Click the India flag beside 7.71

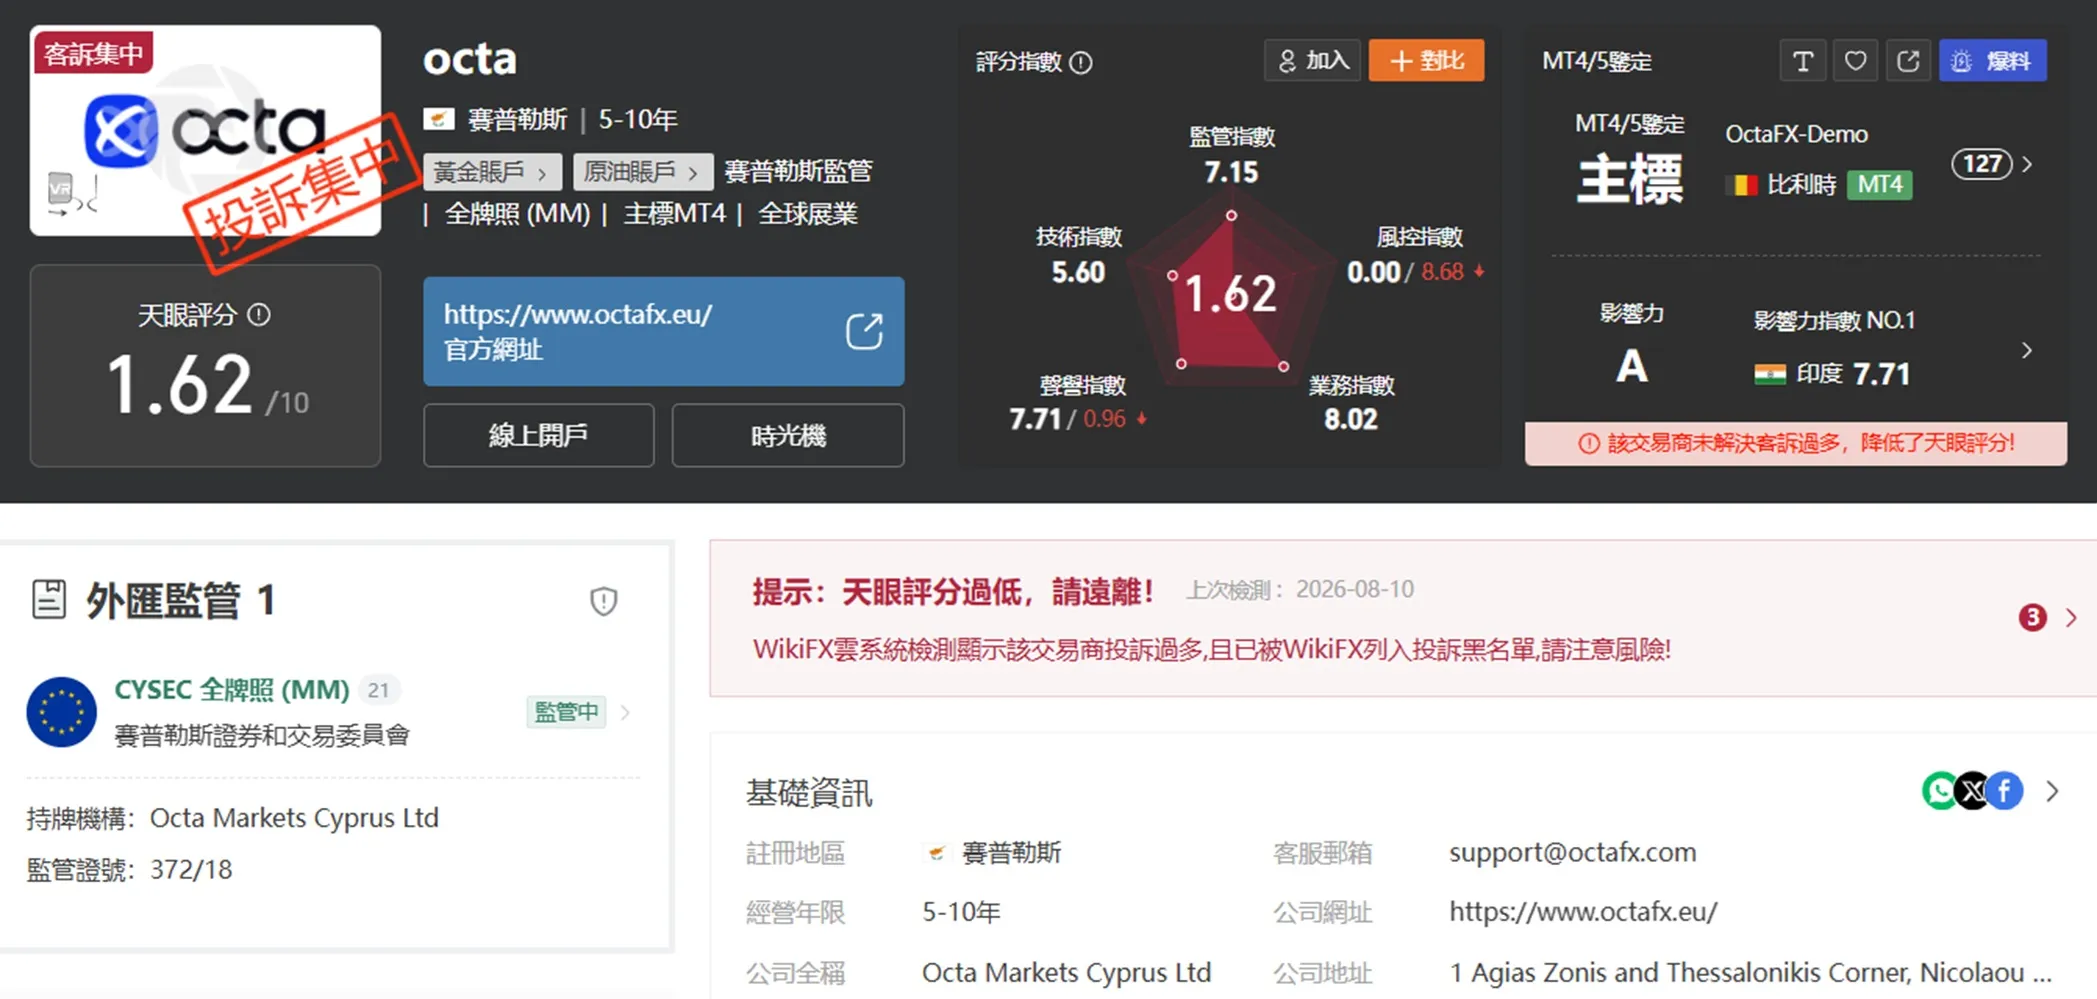click(1770, 374)
